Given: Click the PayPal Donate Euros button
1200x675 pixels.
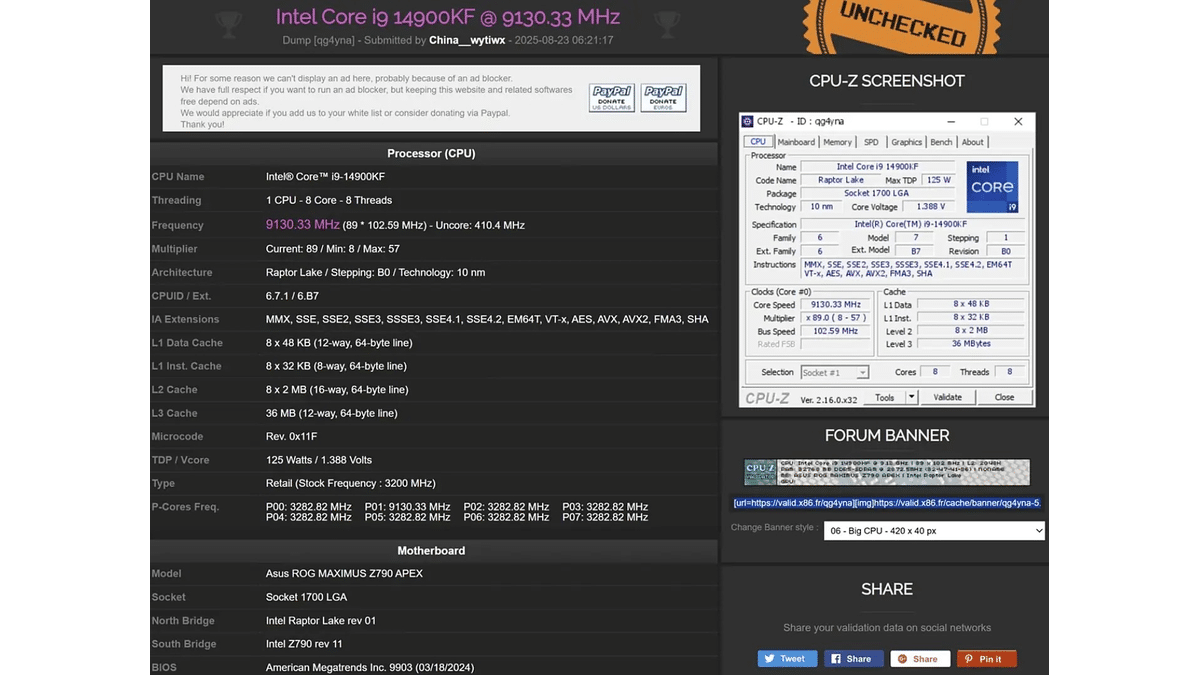Looking at the screenshot, I should (x=663, y=98).
